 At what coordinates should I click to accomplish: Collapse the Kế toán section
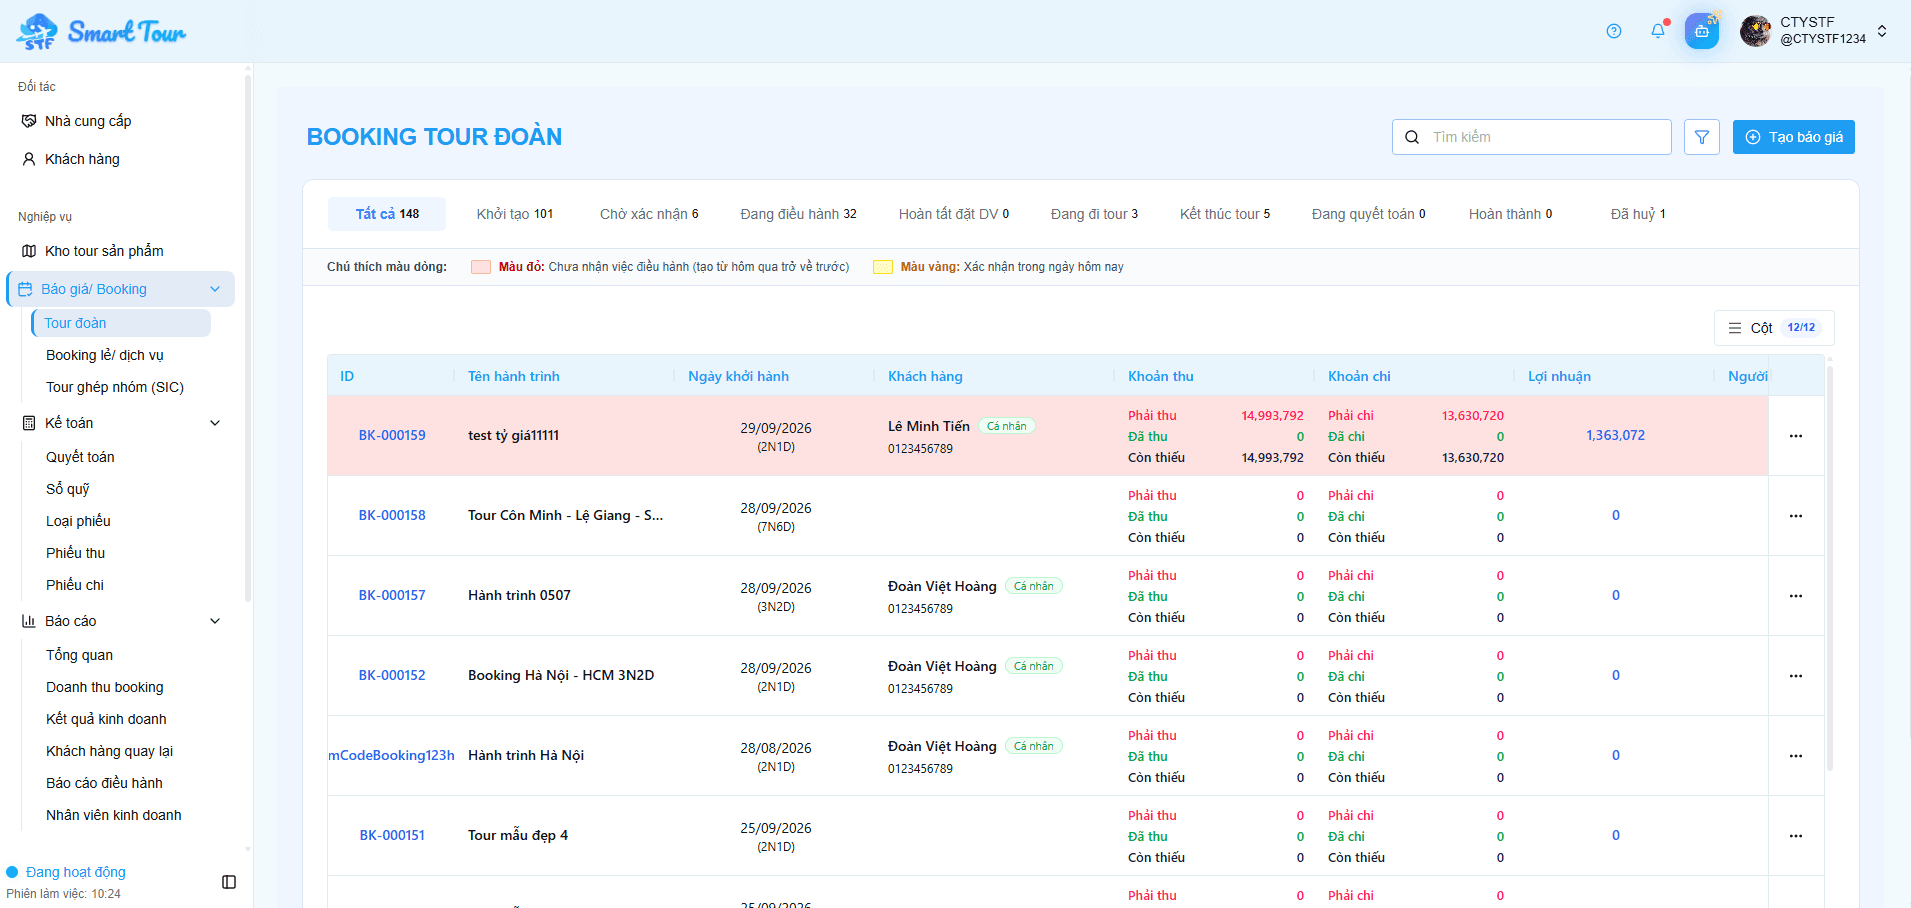(215, 423)
